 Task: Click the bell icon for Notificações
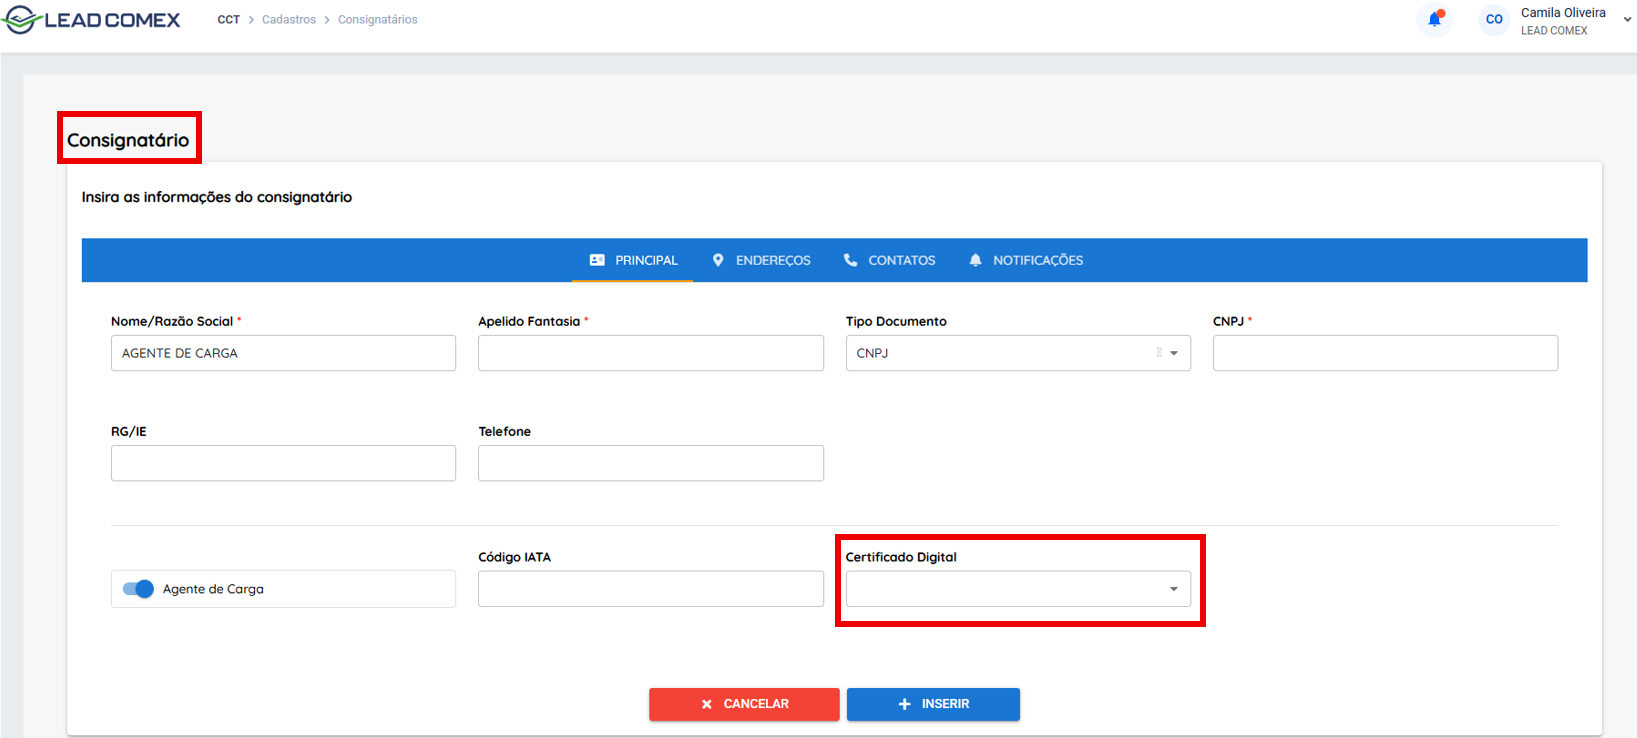[975, 260]
